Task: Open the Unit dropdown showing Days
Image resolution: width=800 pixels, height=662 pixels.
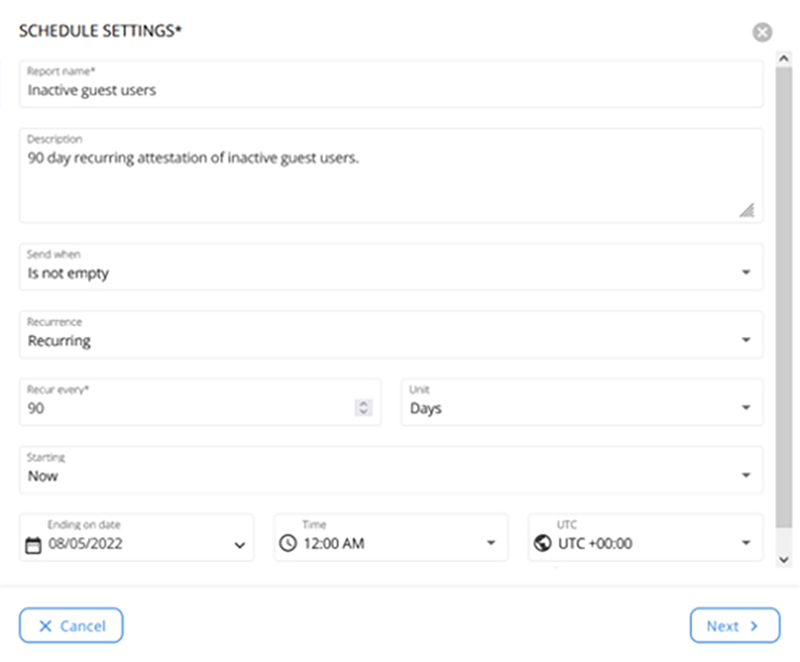Action: 746,408
